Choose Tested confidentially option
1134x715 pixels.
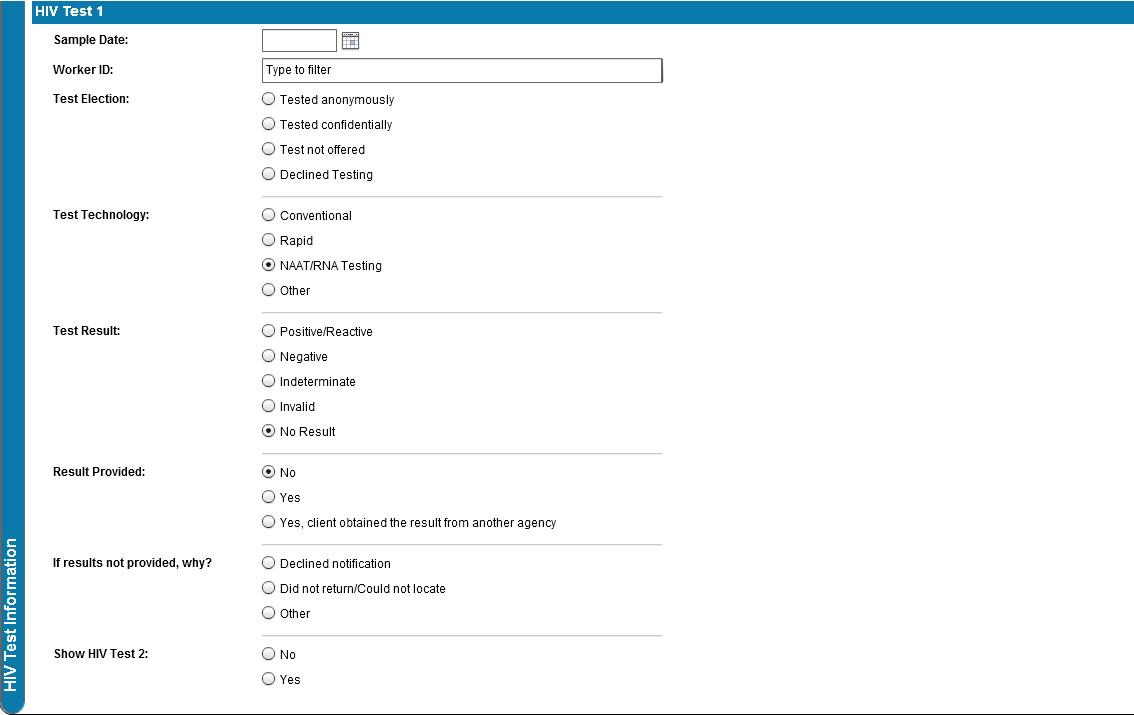pos(268,124)
